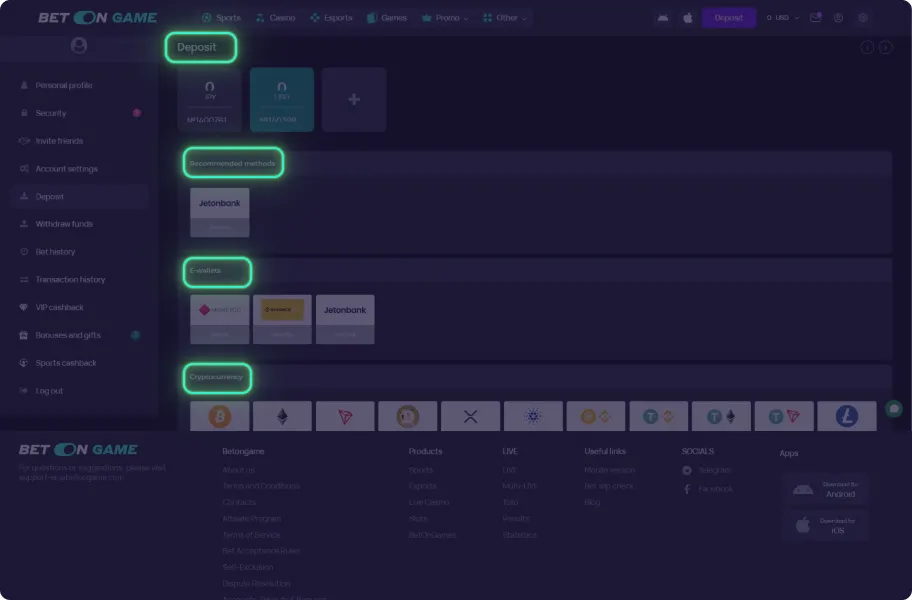Go to Transaction history in sidebar

point(70,280)
